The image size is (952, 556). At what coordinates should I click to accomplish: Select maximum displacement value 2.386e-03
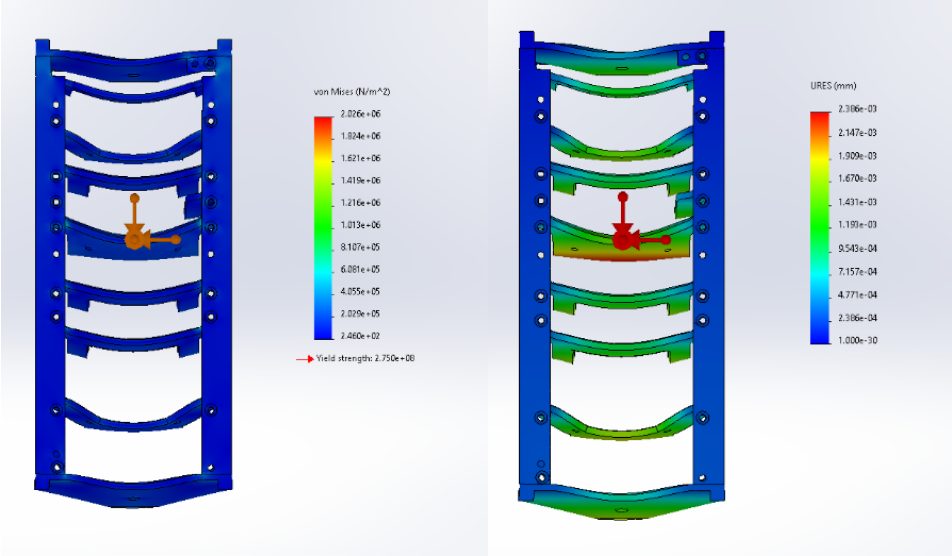click(x=857, y=109)
